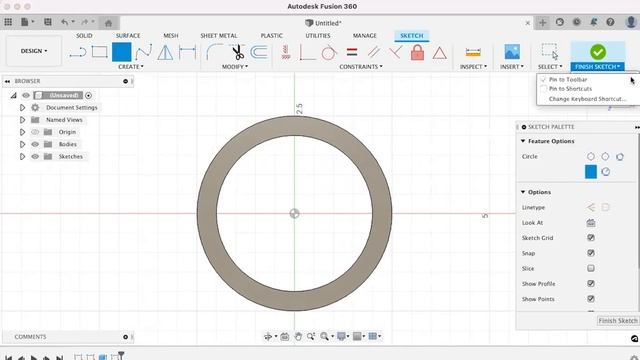Choose 3-tangent circle in Sketch Palette

pyautogui.click(x=605, y=172)
